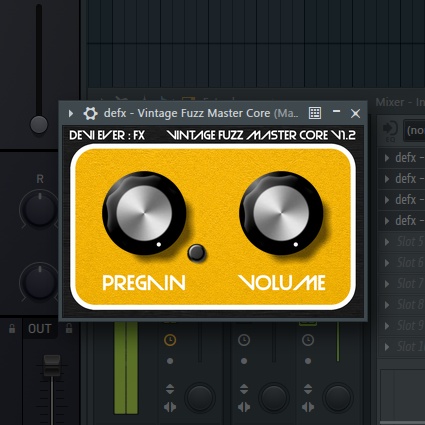425x425 pixels.
Task: Open the preset grid icon in plugin title bar
Action: (x=315, y=113)
